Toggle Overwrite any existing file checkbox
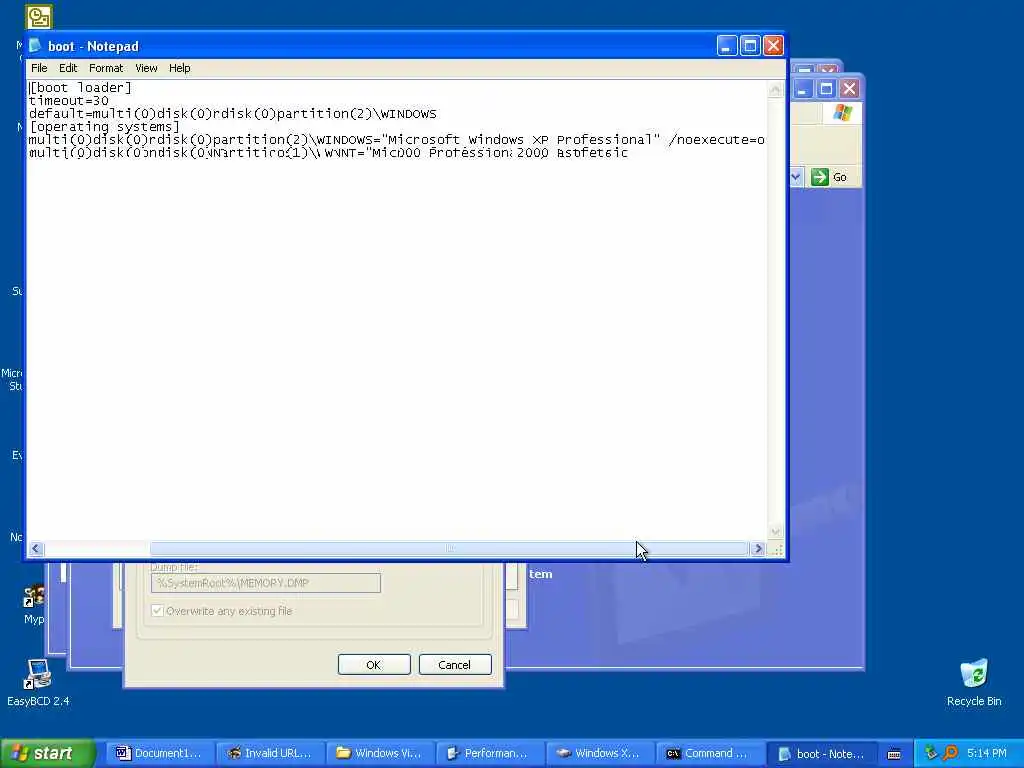 [x=157, y=611]
